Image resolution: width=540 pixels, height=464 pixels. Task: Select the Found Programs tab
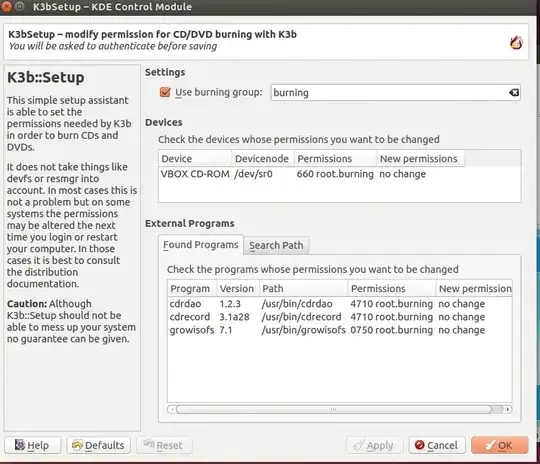click(x=201, y=245)
